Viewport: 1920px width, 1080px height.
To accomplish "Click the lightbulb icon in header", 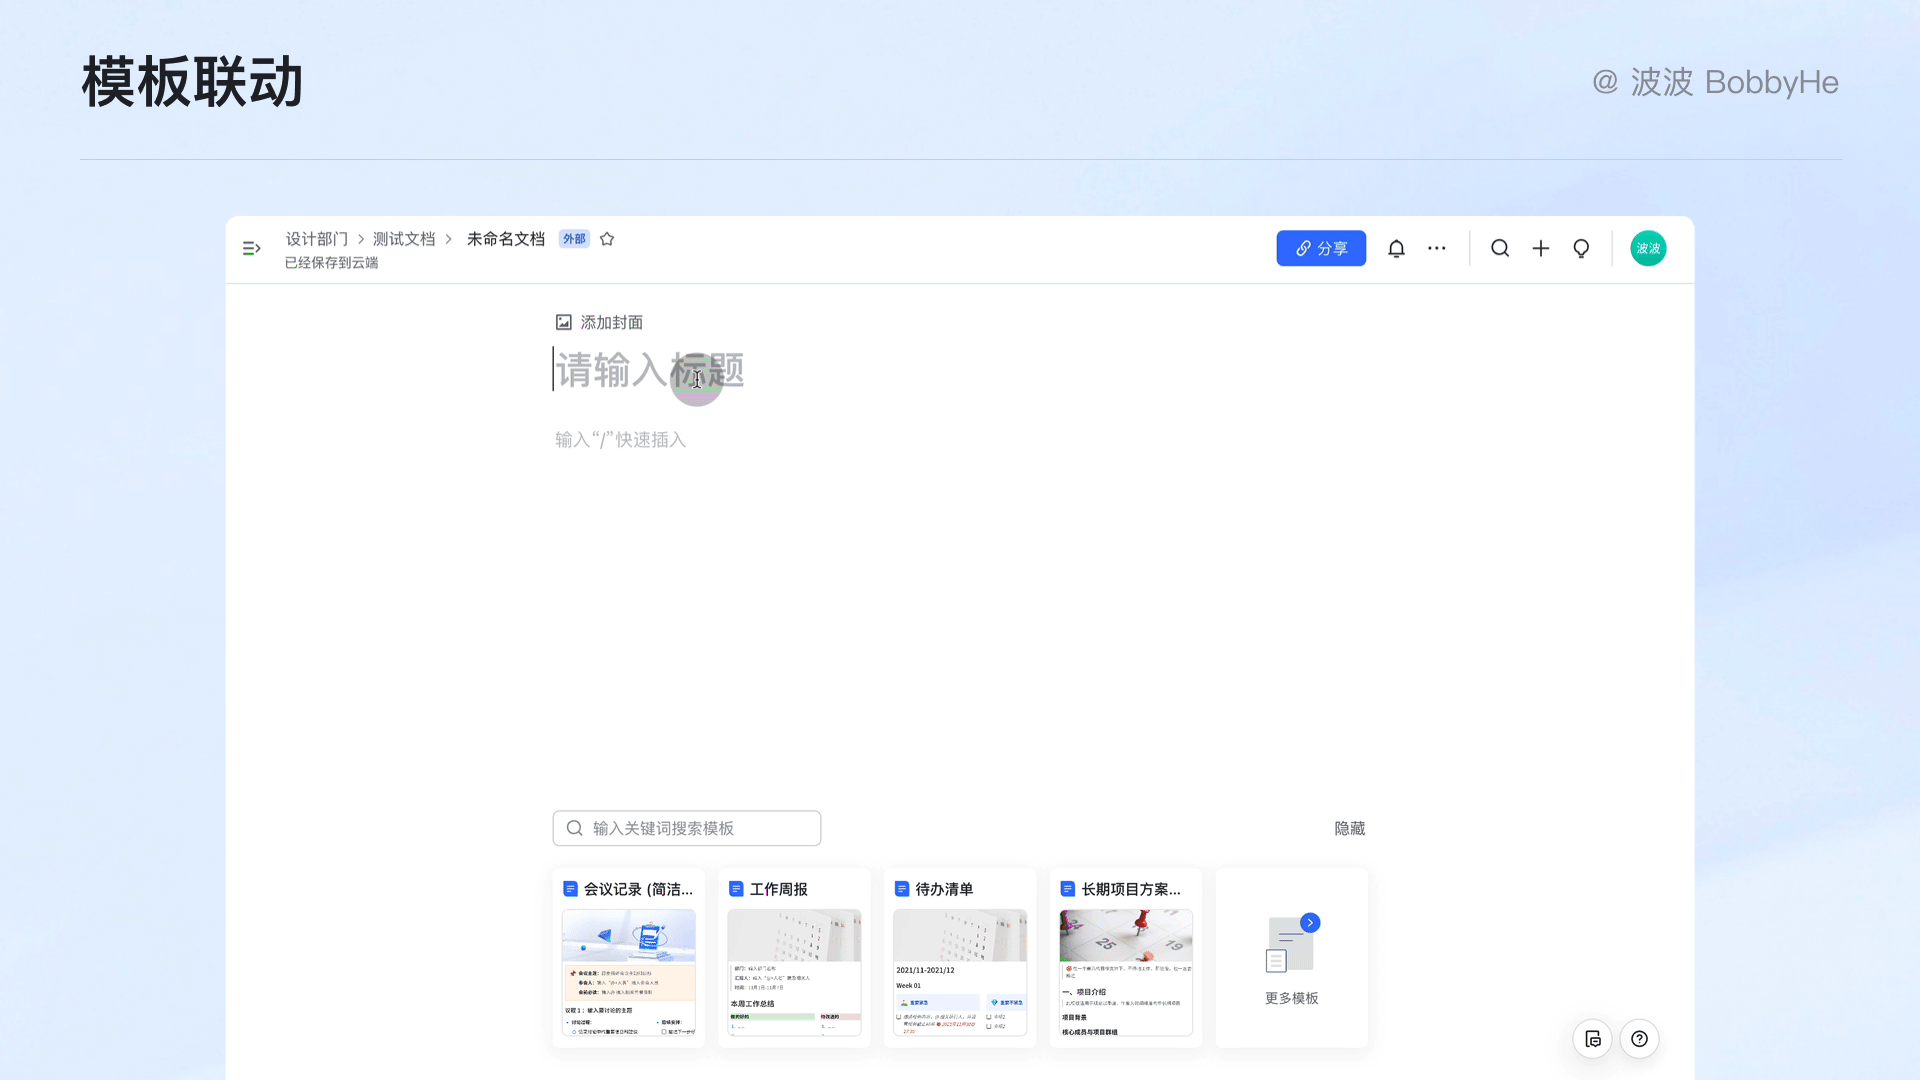I will point(1581,248).
